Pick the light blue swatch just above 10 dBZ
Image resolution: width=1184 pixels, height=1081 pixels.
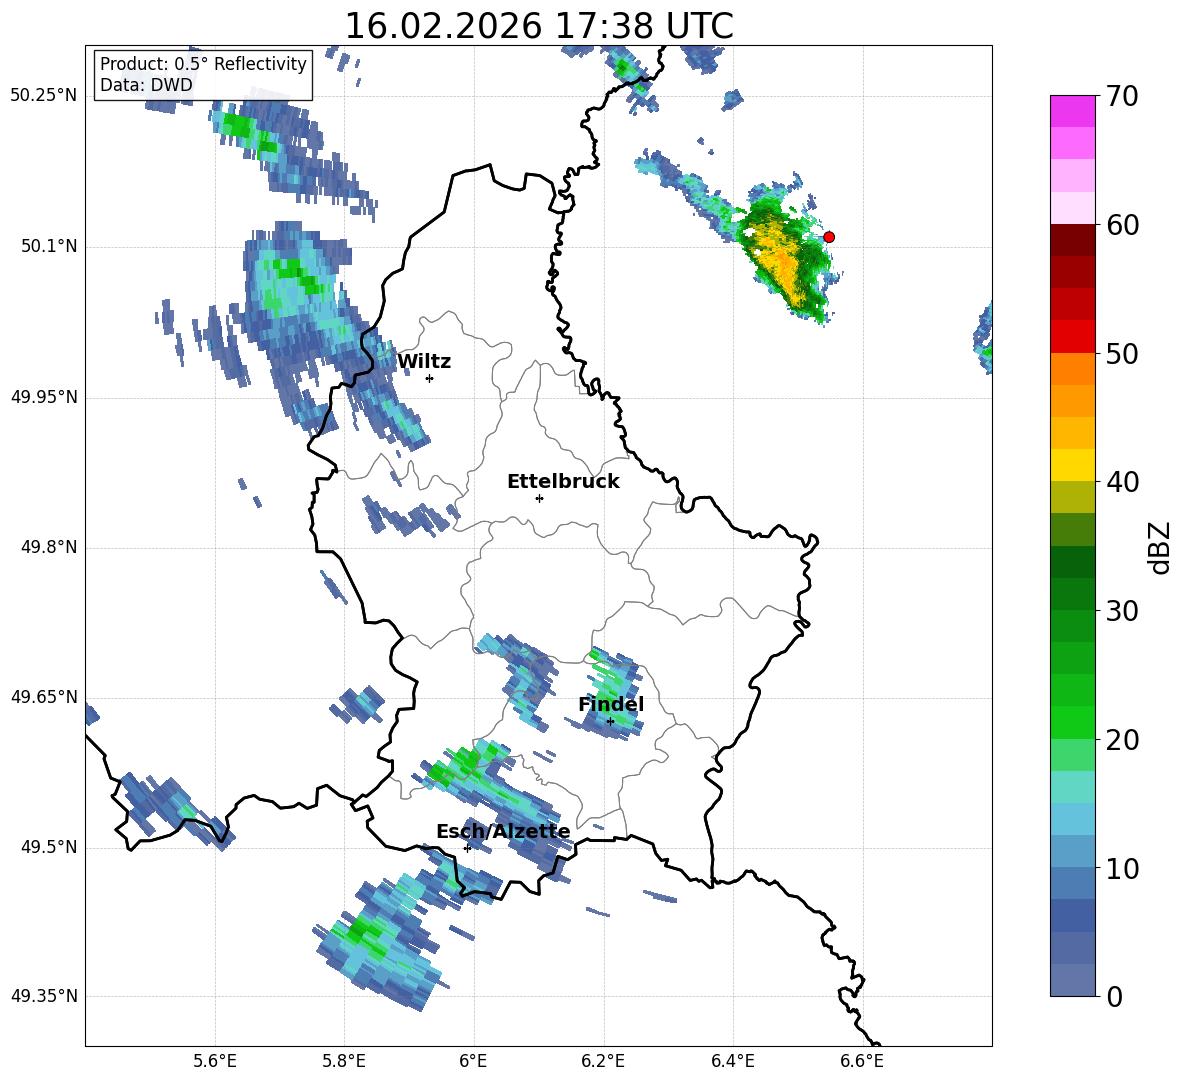click(1072, 852)
